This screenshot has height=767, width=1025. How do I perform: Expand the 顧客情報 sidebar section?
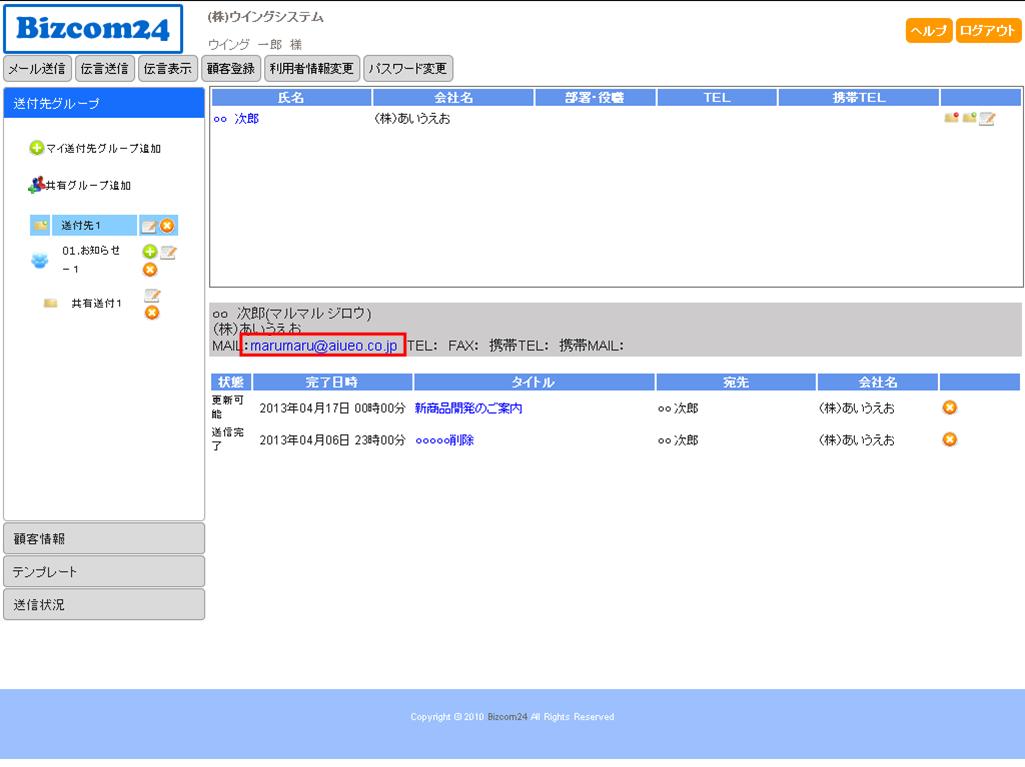pyautogui.click(x=104, y=538)
